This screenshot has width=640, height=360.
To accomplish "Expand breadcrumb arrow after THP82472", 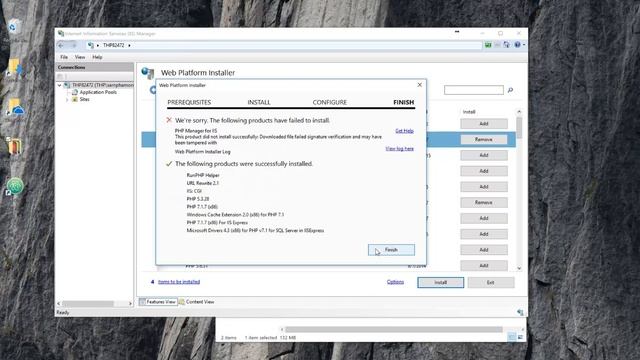I will pos(129,45).
